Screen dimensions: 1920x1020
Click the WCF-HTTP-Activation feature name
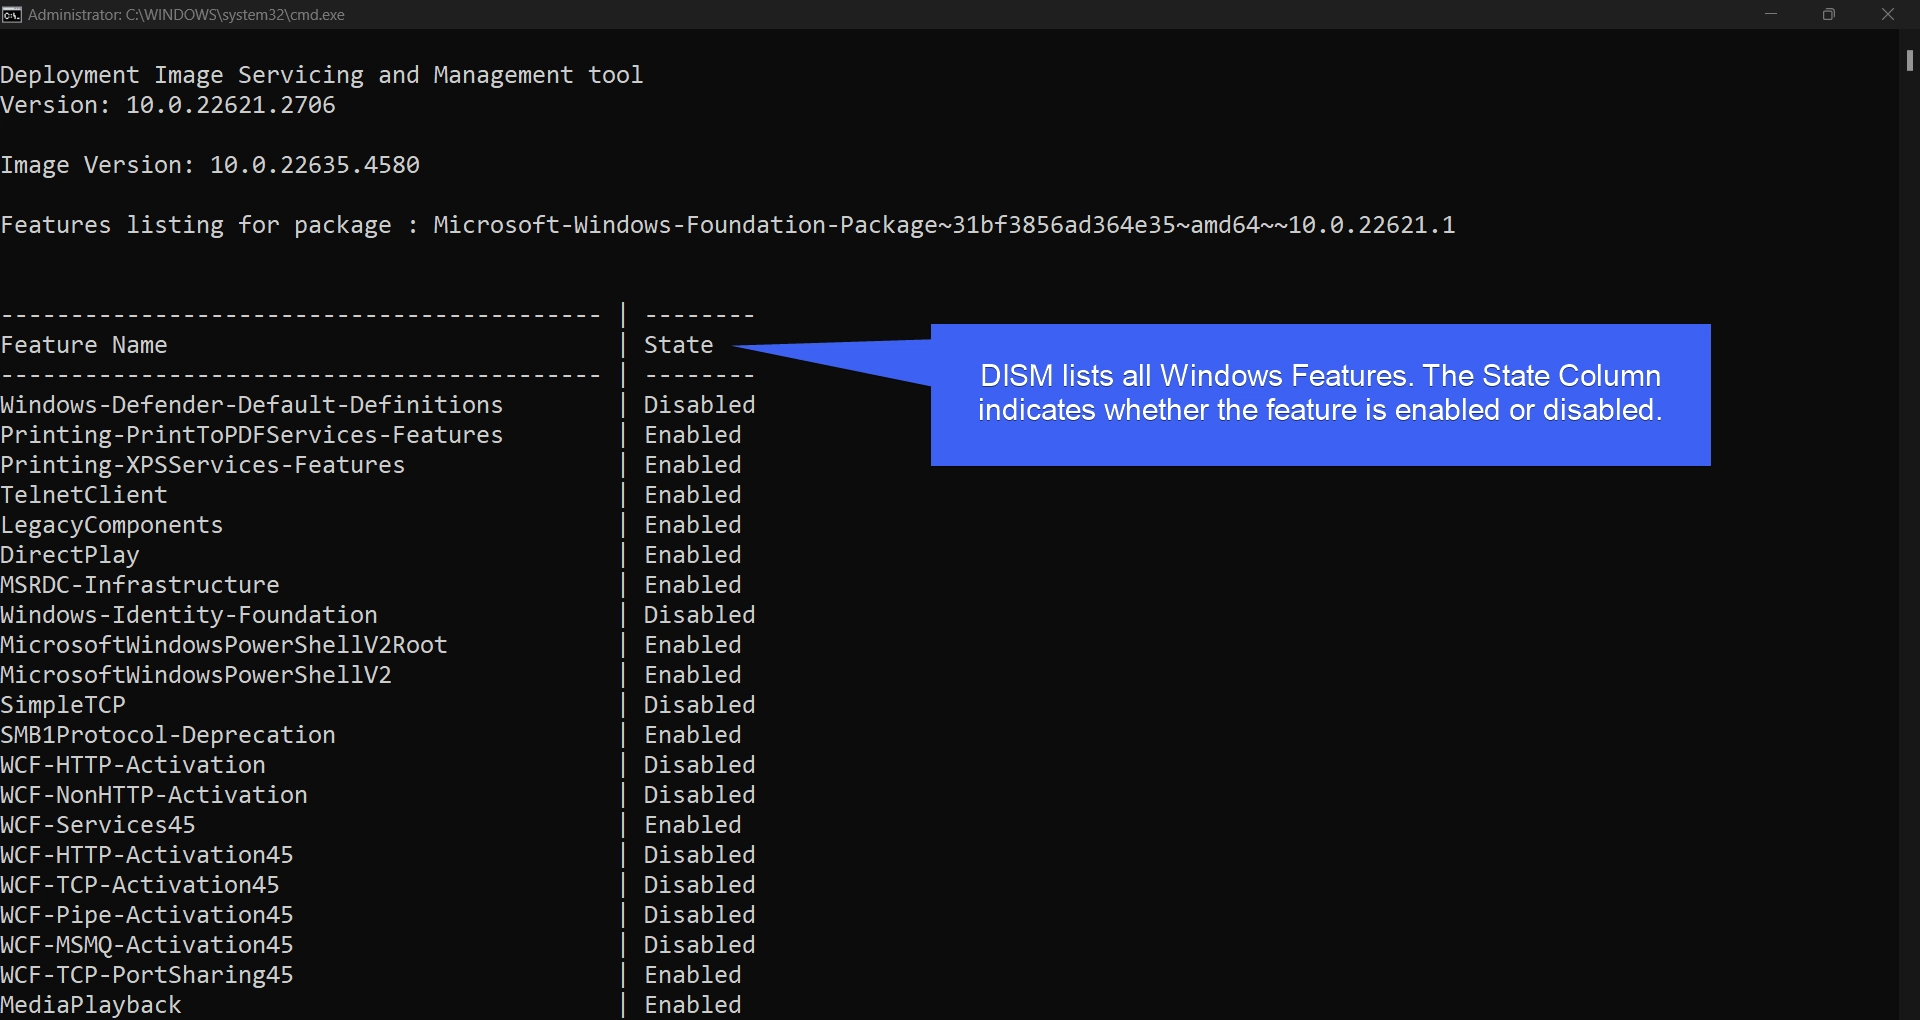click(133, 765)
